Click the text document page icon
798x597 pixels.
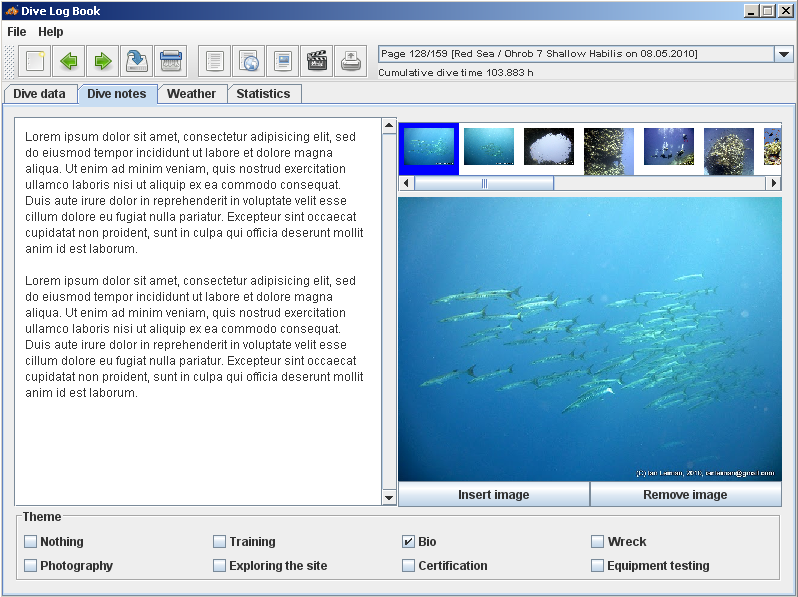[x=214, y=61]
